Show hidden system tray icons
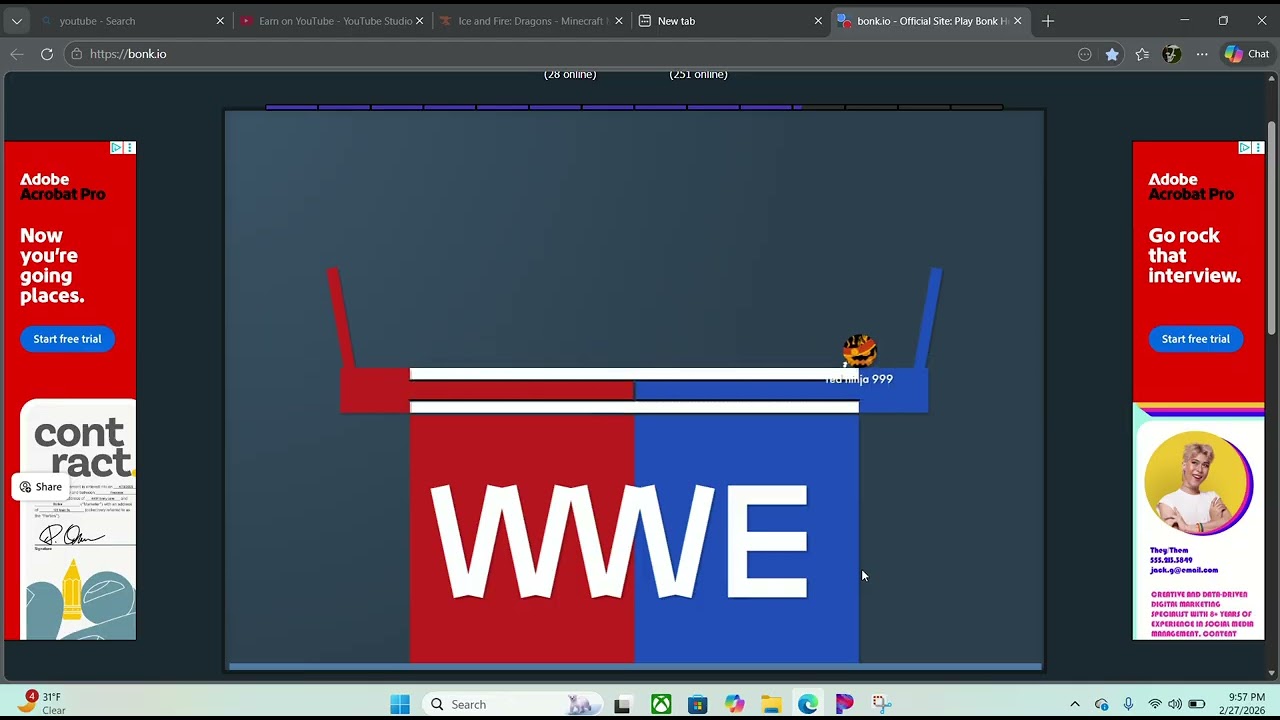Screen dimensions: 1280x720 [1075, 704]
